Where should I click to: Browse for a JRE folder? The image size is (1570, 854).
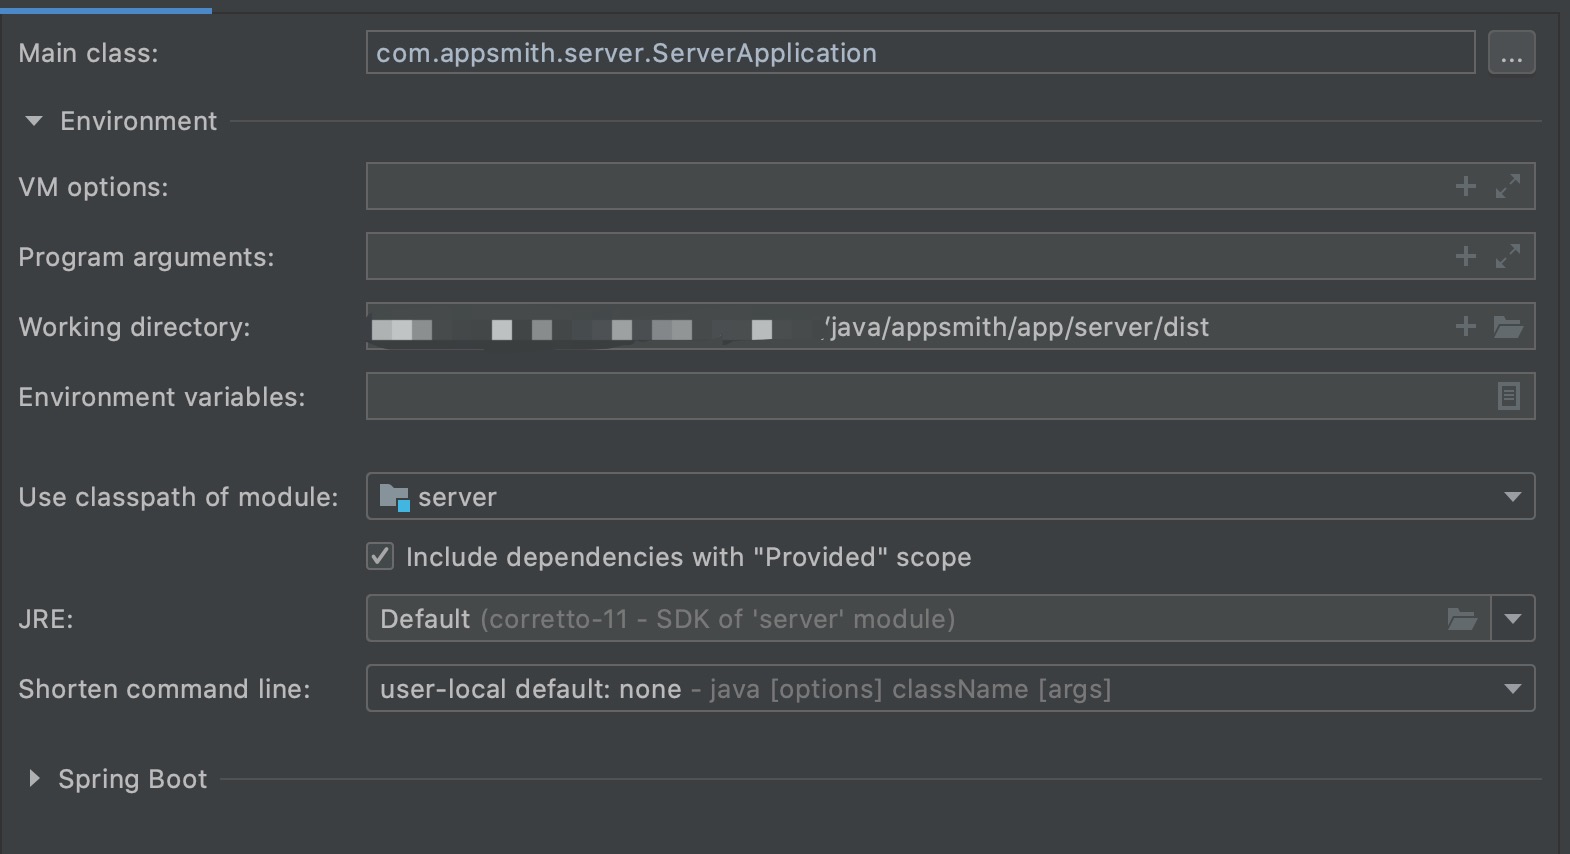(x=1463, y=619)
